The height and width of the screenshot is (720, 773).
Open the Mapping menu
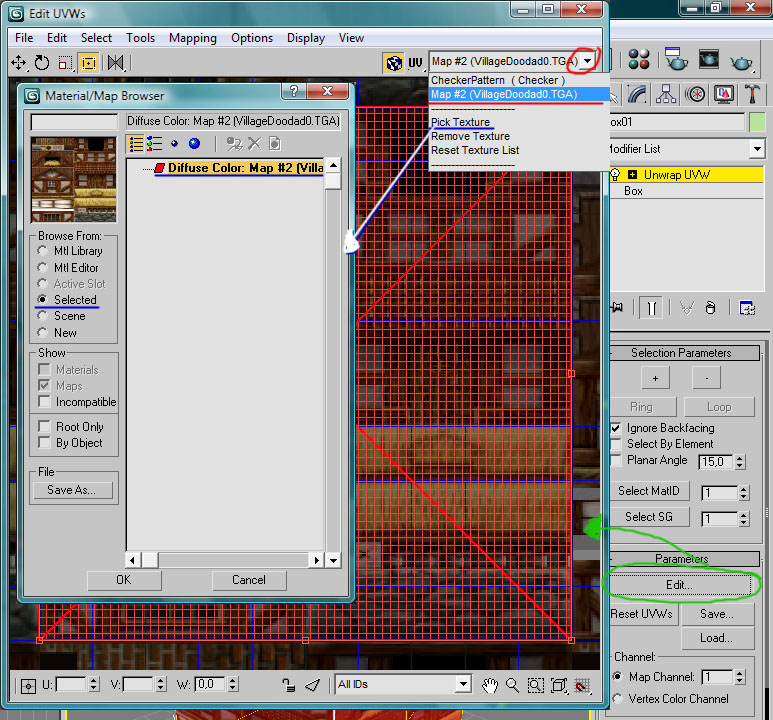click(193, 38)
